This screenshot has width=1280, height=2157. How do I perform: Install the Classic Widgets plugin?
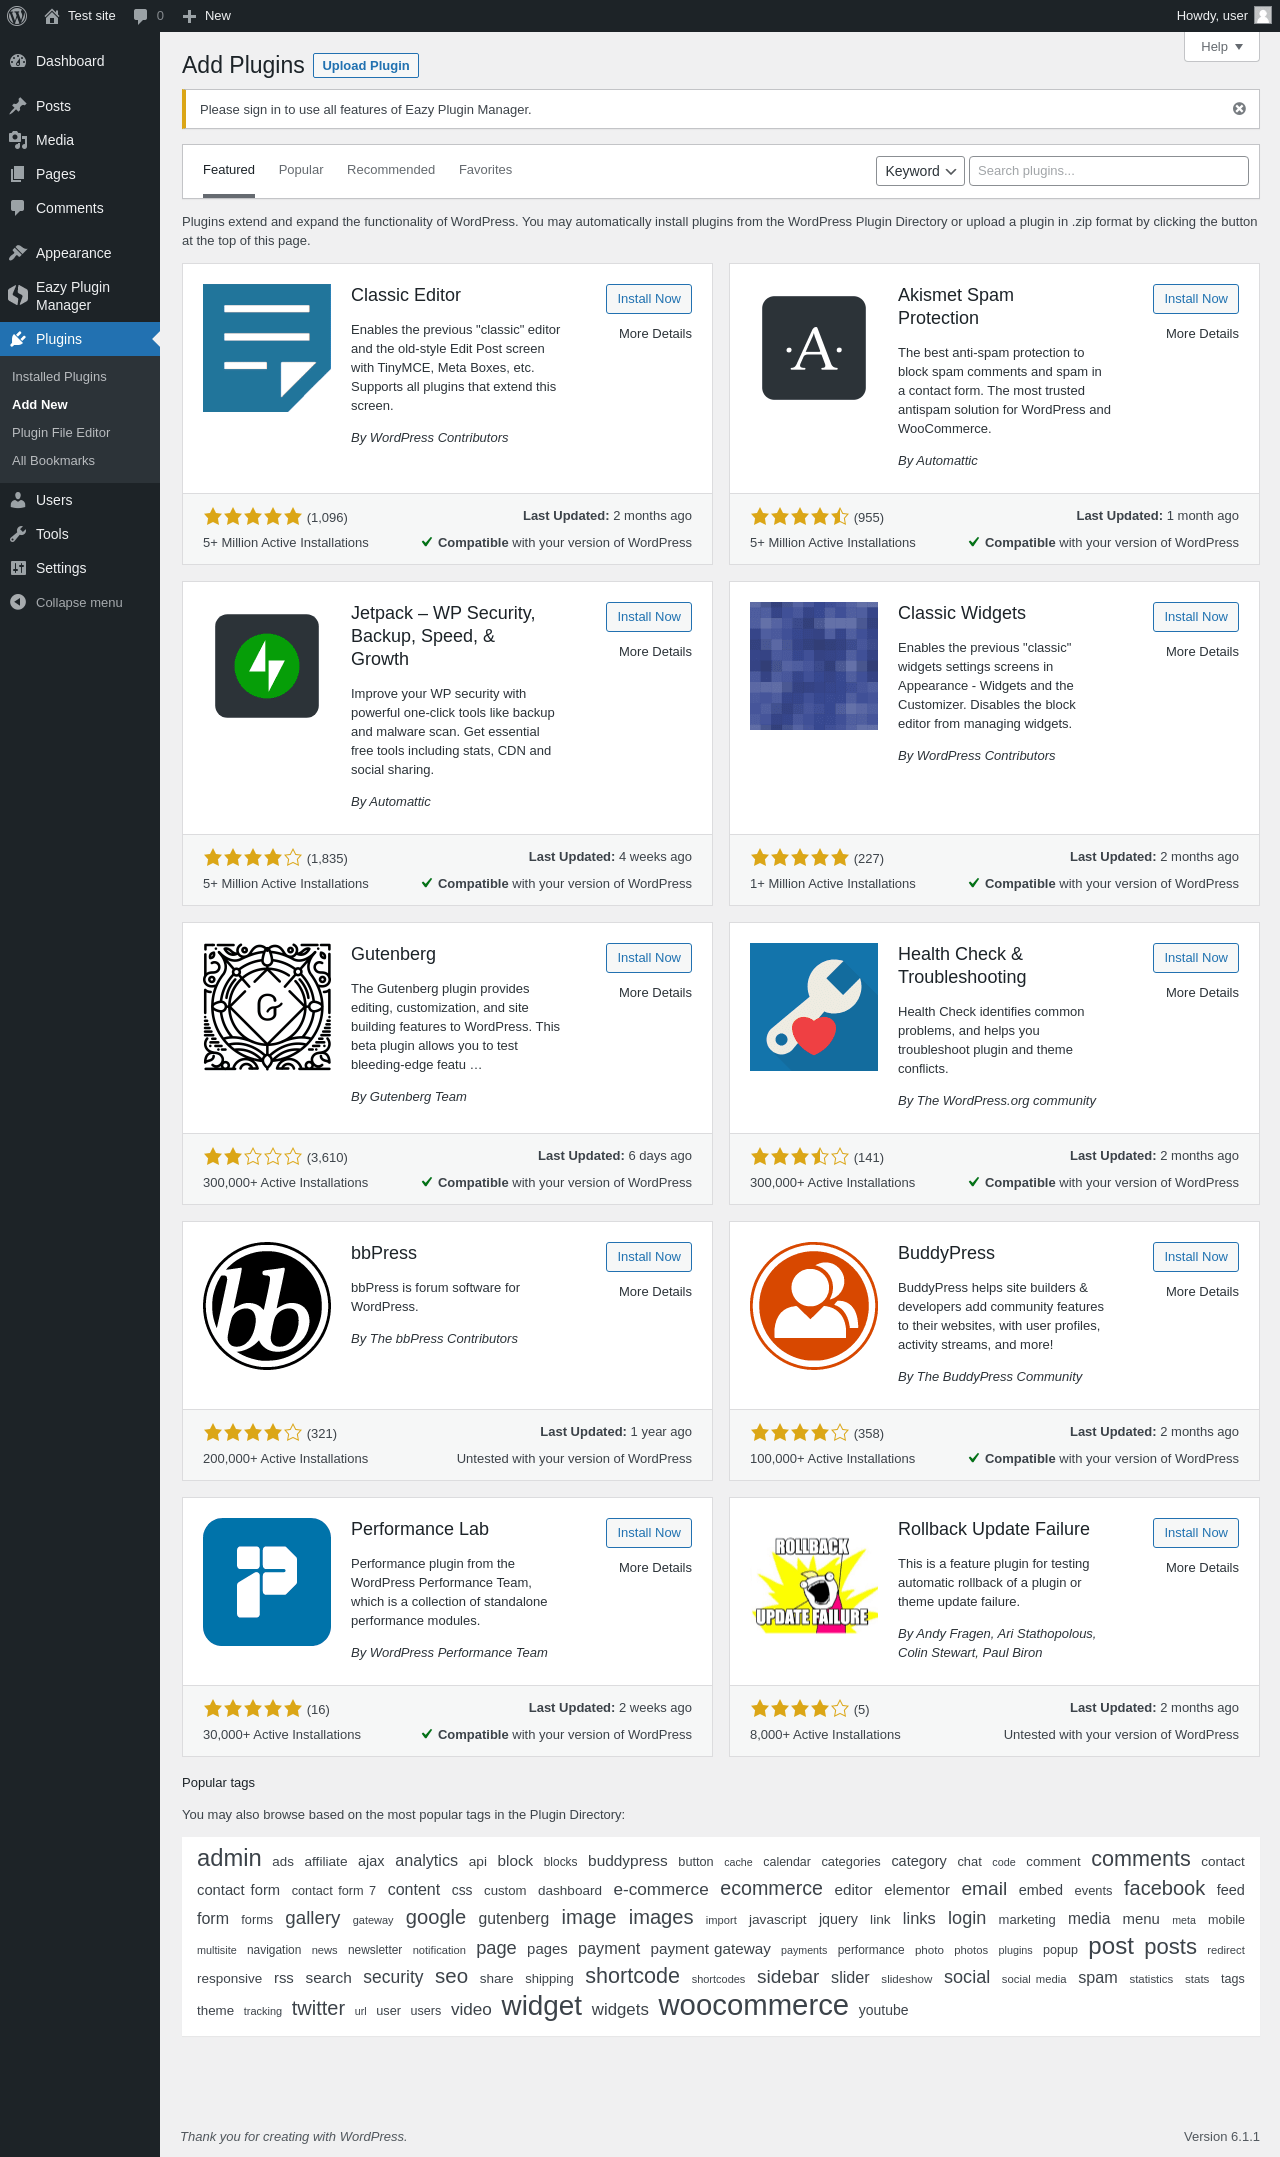point(1196,617)
